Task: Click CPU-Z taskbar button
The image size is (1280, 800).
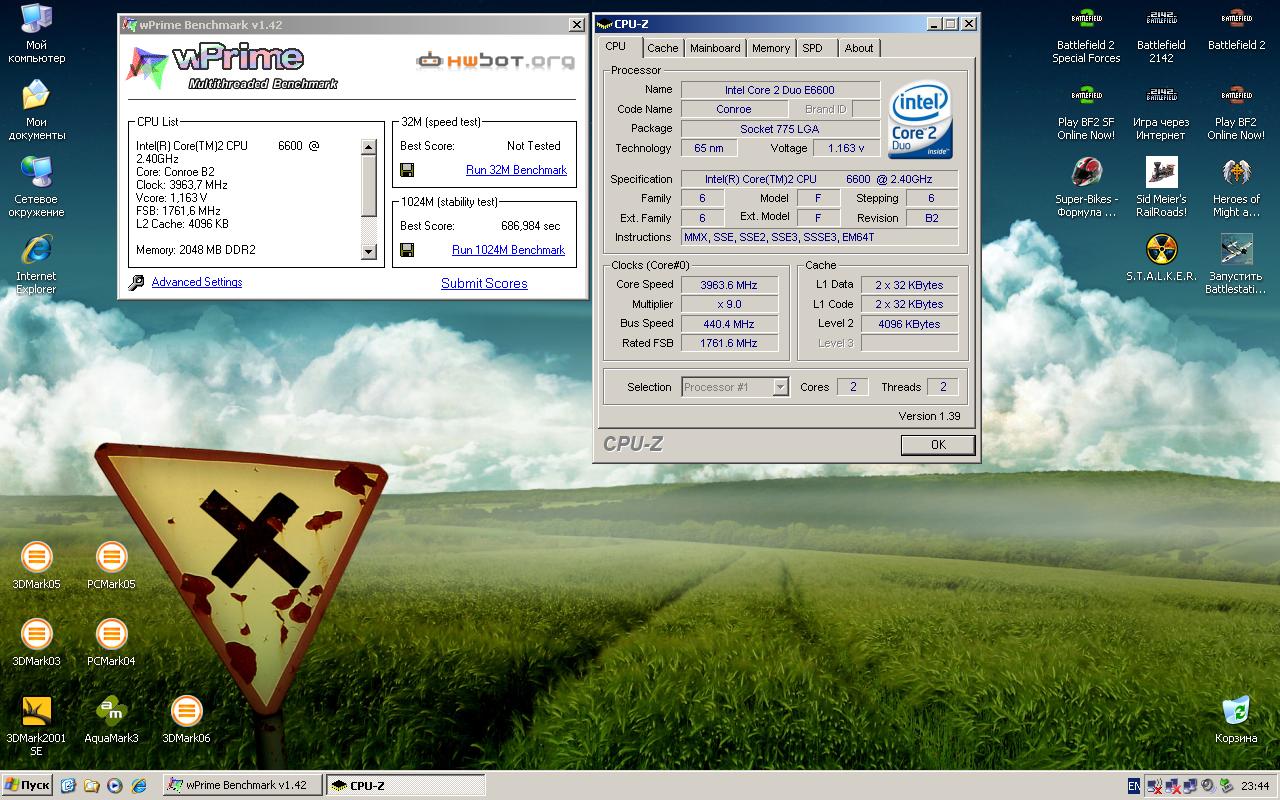Action: point(406,786)
